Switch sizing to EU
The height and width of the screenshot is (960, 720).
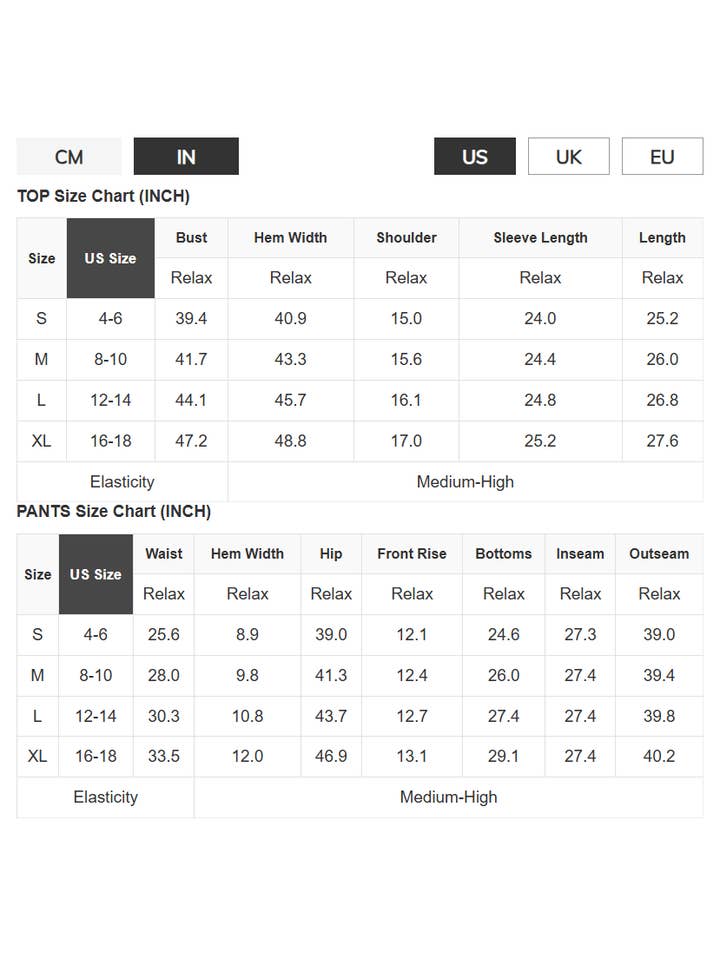coord(662,157)
